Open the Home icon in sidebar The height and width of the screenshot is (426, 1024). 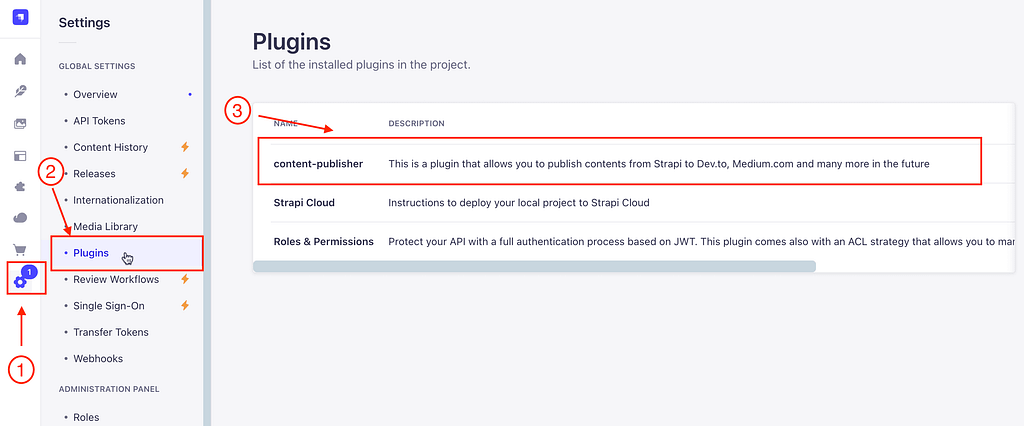(20, 59)
